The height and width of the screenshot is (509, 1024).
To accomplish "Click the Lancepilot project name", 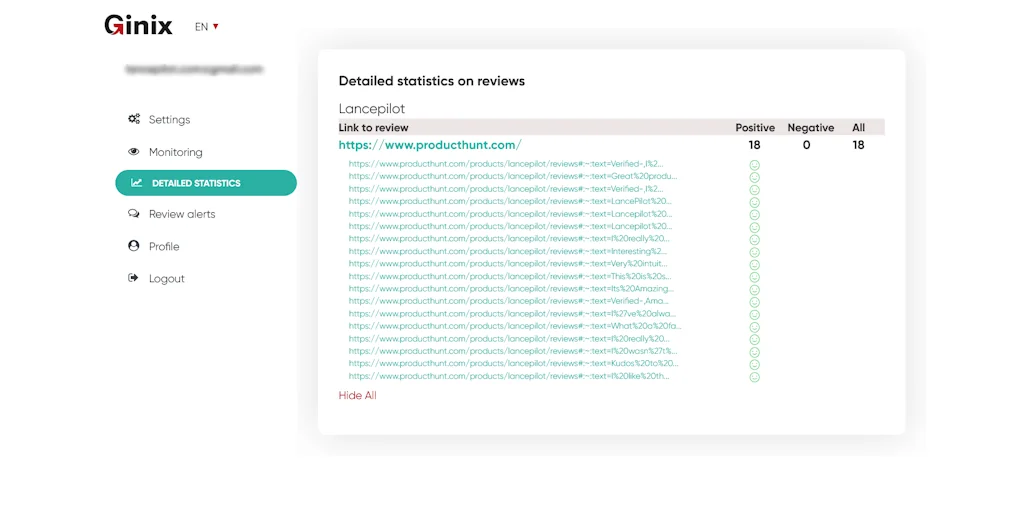I will 372,108.
